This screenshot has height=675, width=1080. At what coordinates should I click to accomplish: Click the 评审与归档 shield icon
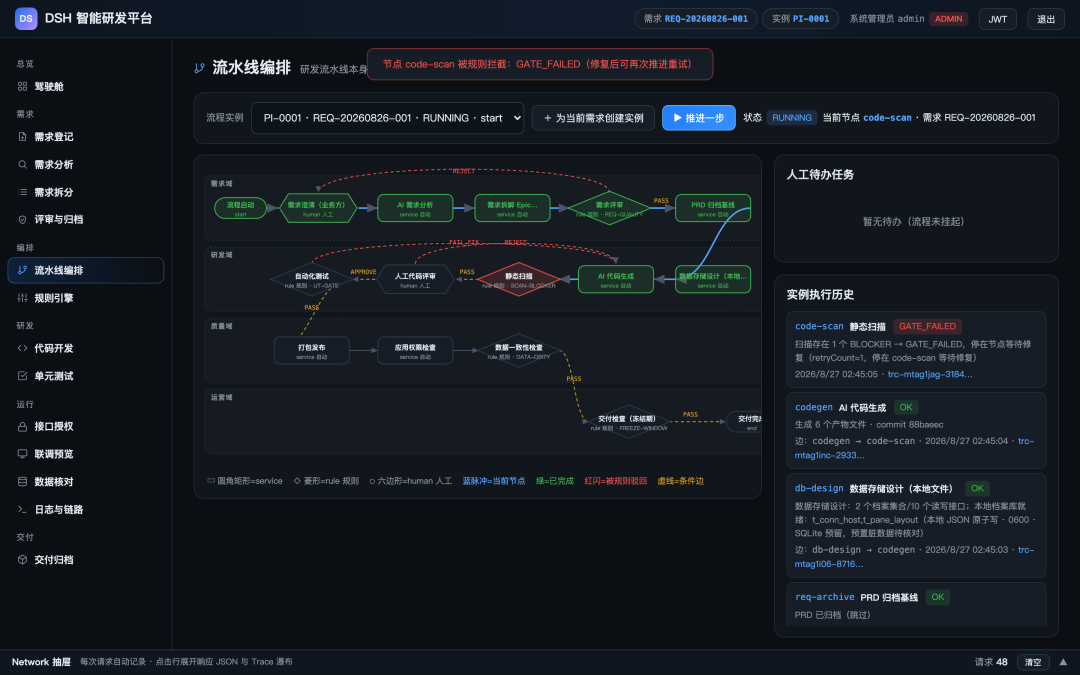[x=23, y=220]
